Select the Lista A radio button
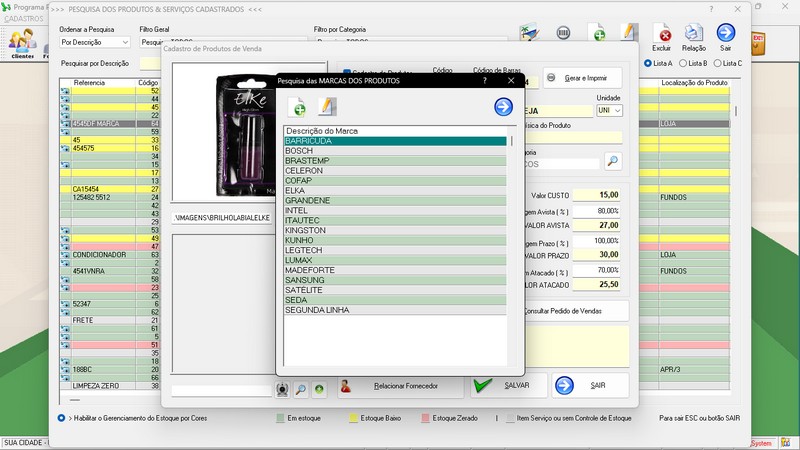Image resolution: width=800 pixels, height=450 pixels. pos(648,63)
